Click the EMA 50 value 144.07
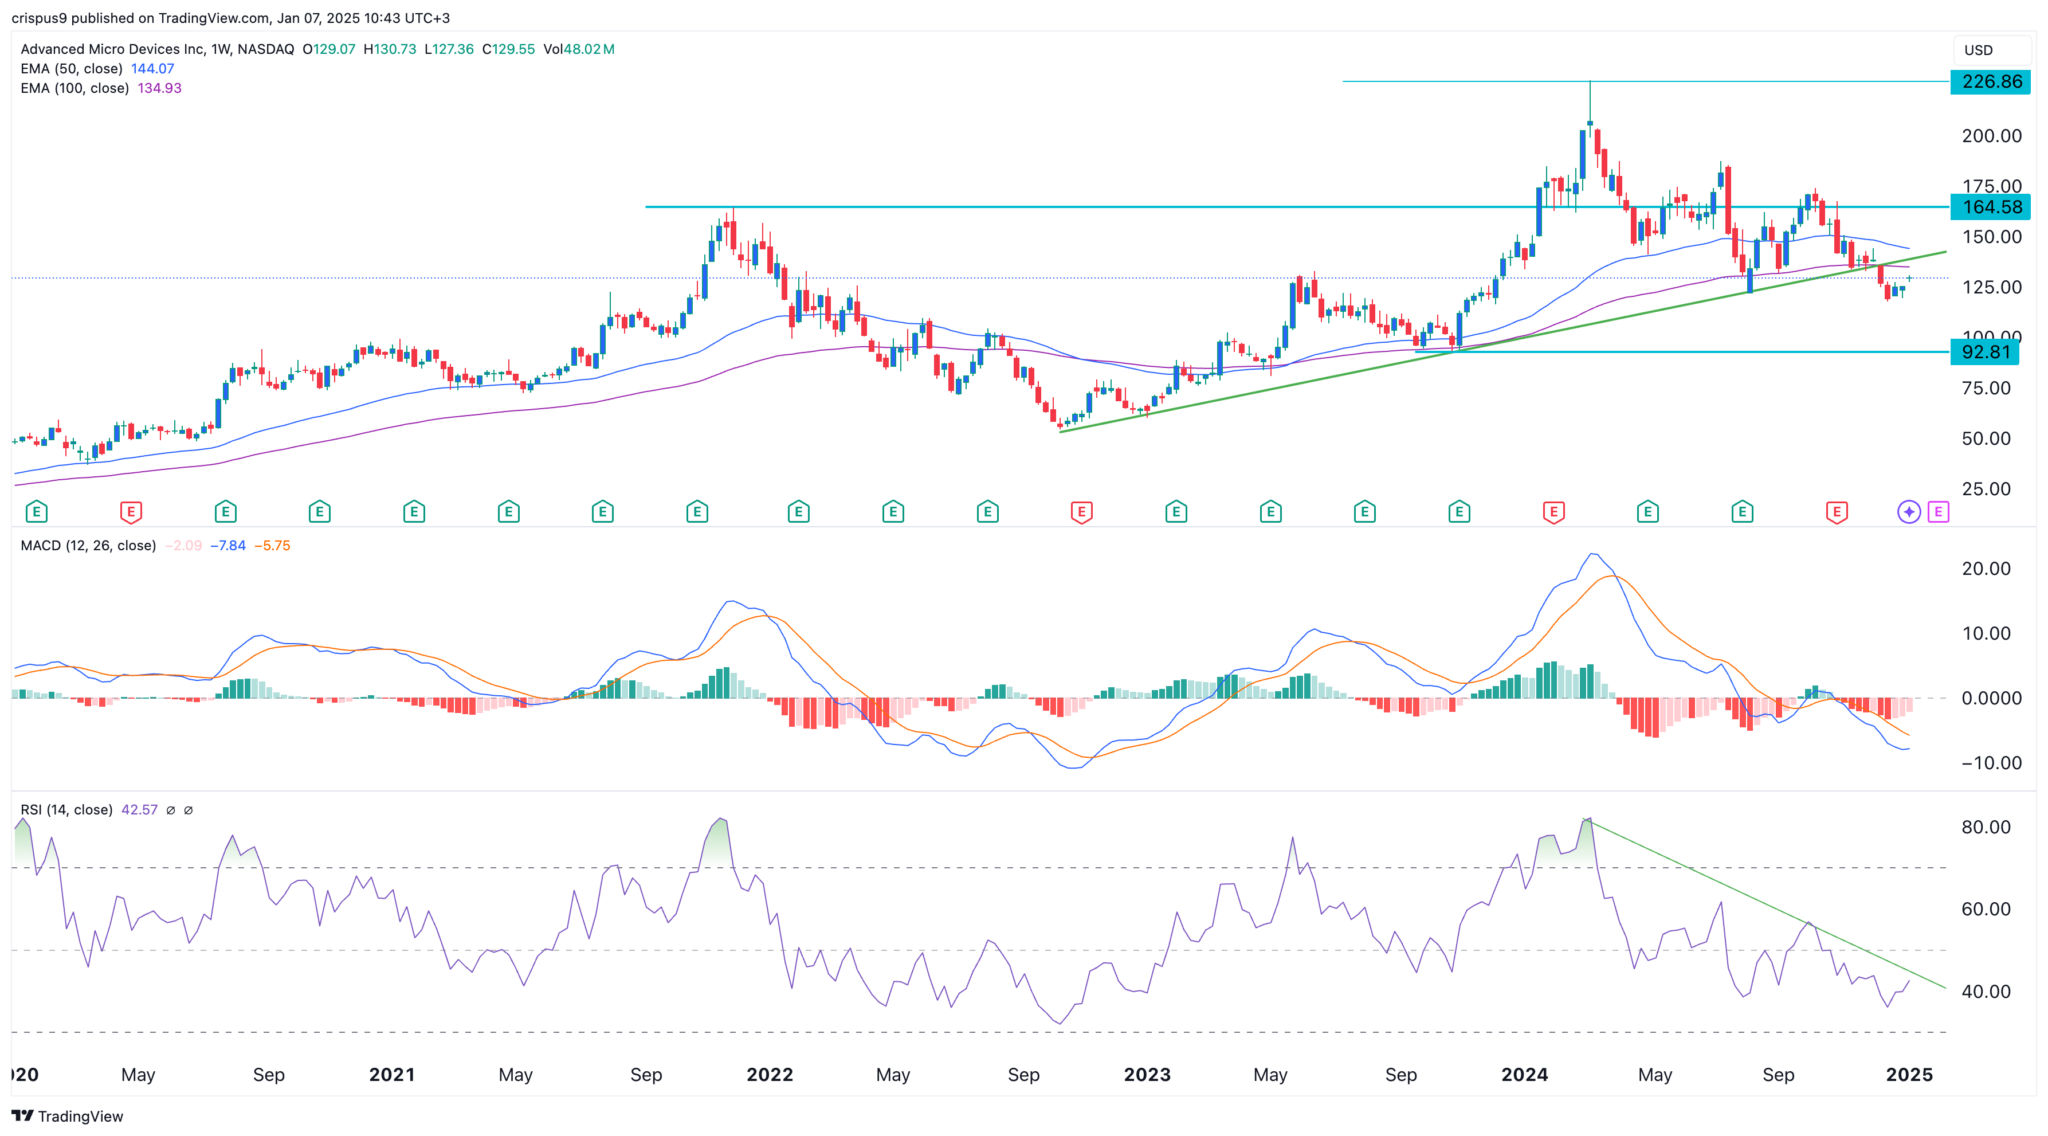This screenshot has height=1136, width=2048. coord(153,69)
